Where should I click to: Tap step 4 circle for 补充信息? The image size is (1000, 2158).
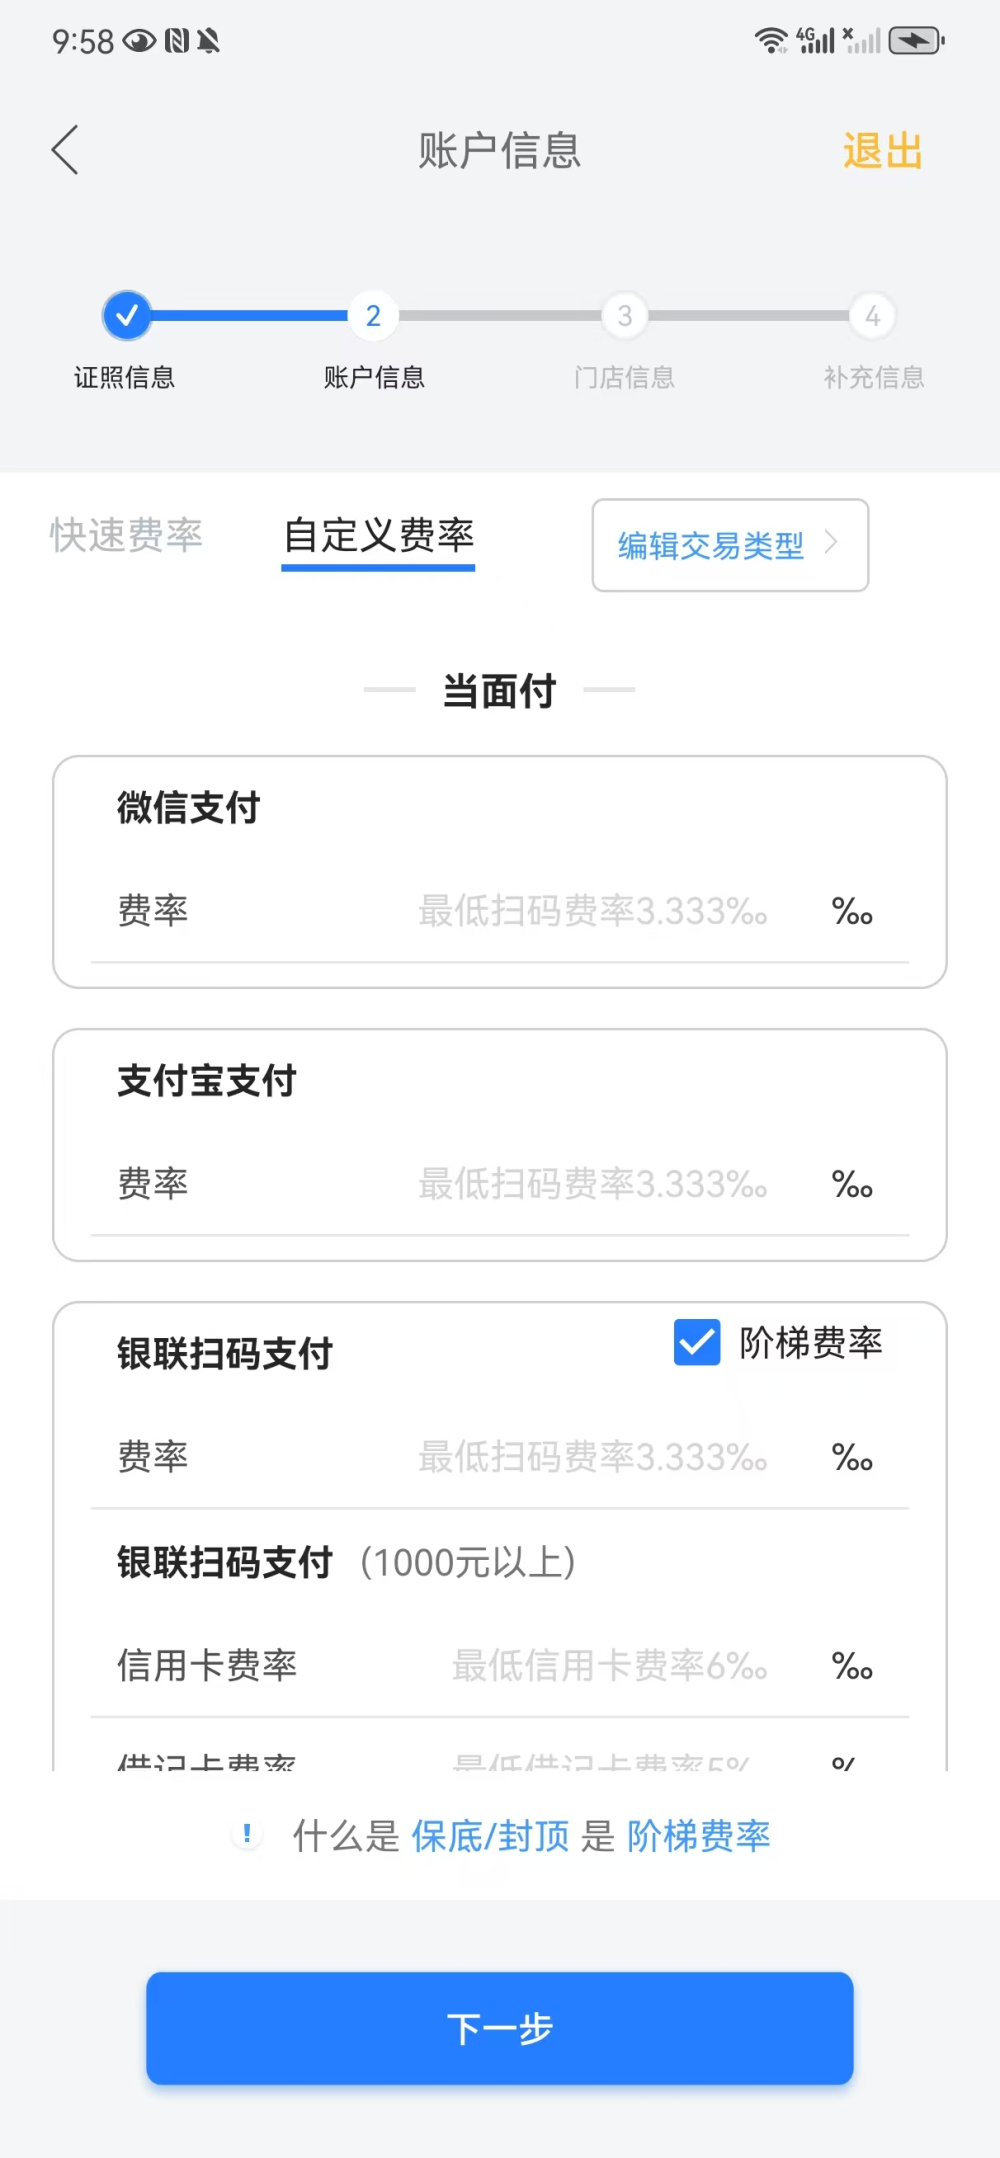click(872, 316)
